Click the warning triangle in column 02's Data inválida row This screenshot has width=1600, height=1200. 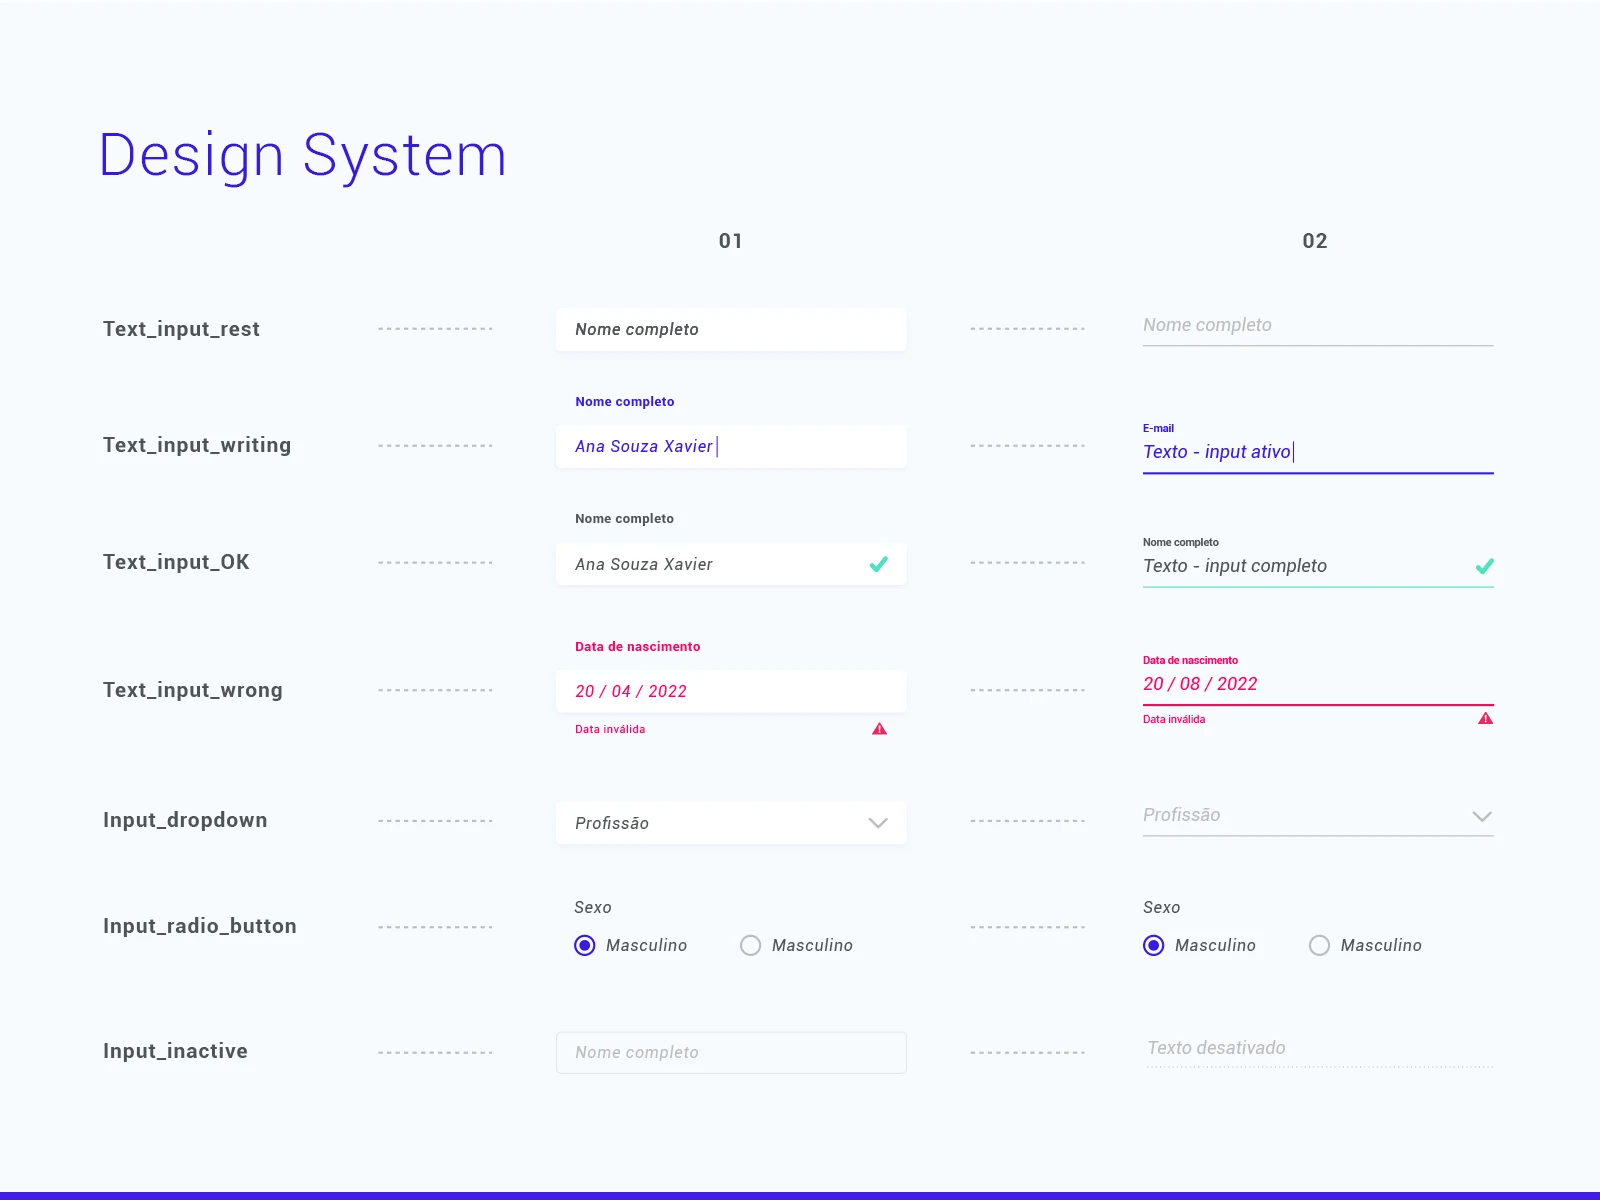[x=1486, y=718]
